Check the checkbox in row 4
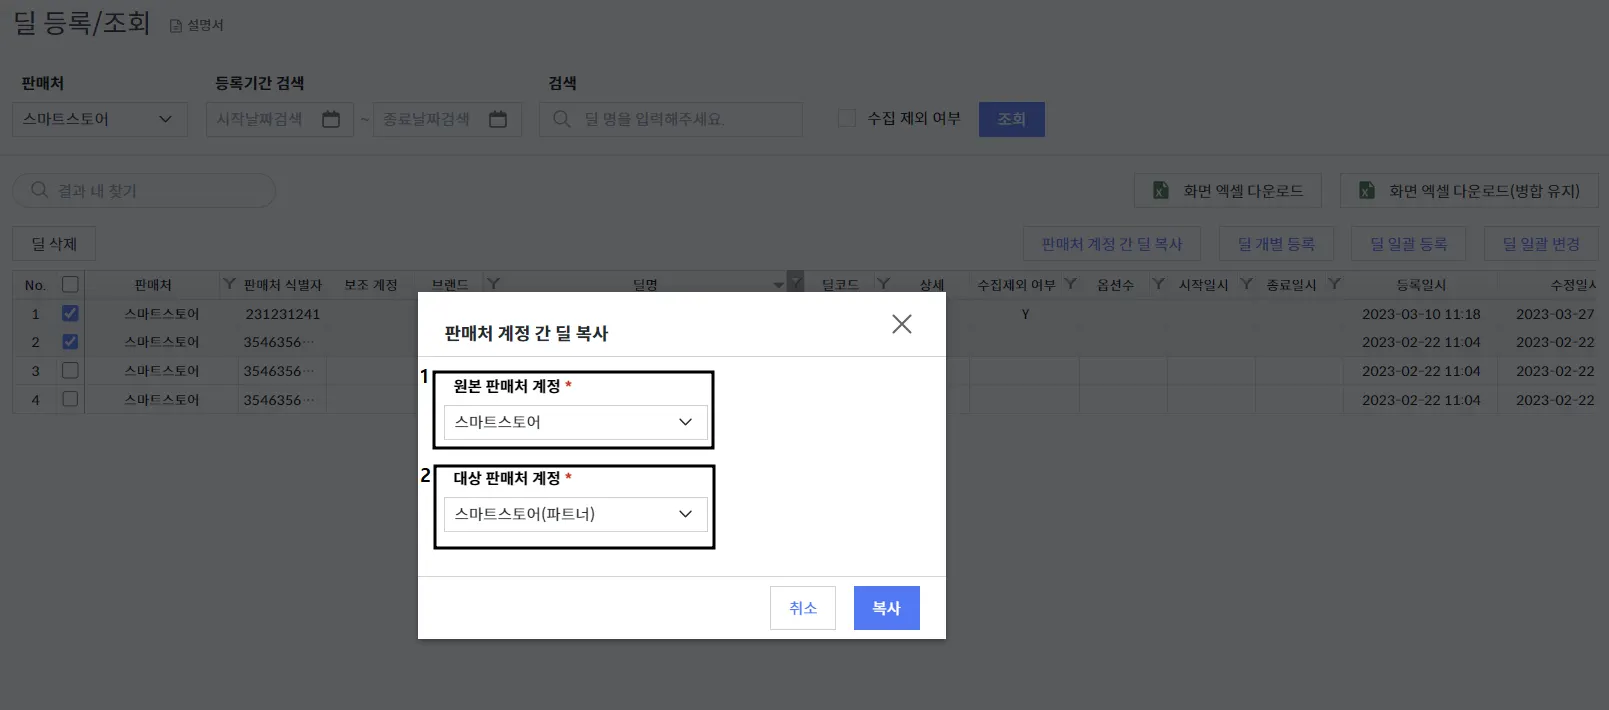Viewport: 1609px width, 710px height. pos(70,399)
